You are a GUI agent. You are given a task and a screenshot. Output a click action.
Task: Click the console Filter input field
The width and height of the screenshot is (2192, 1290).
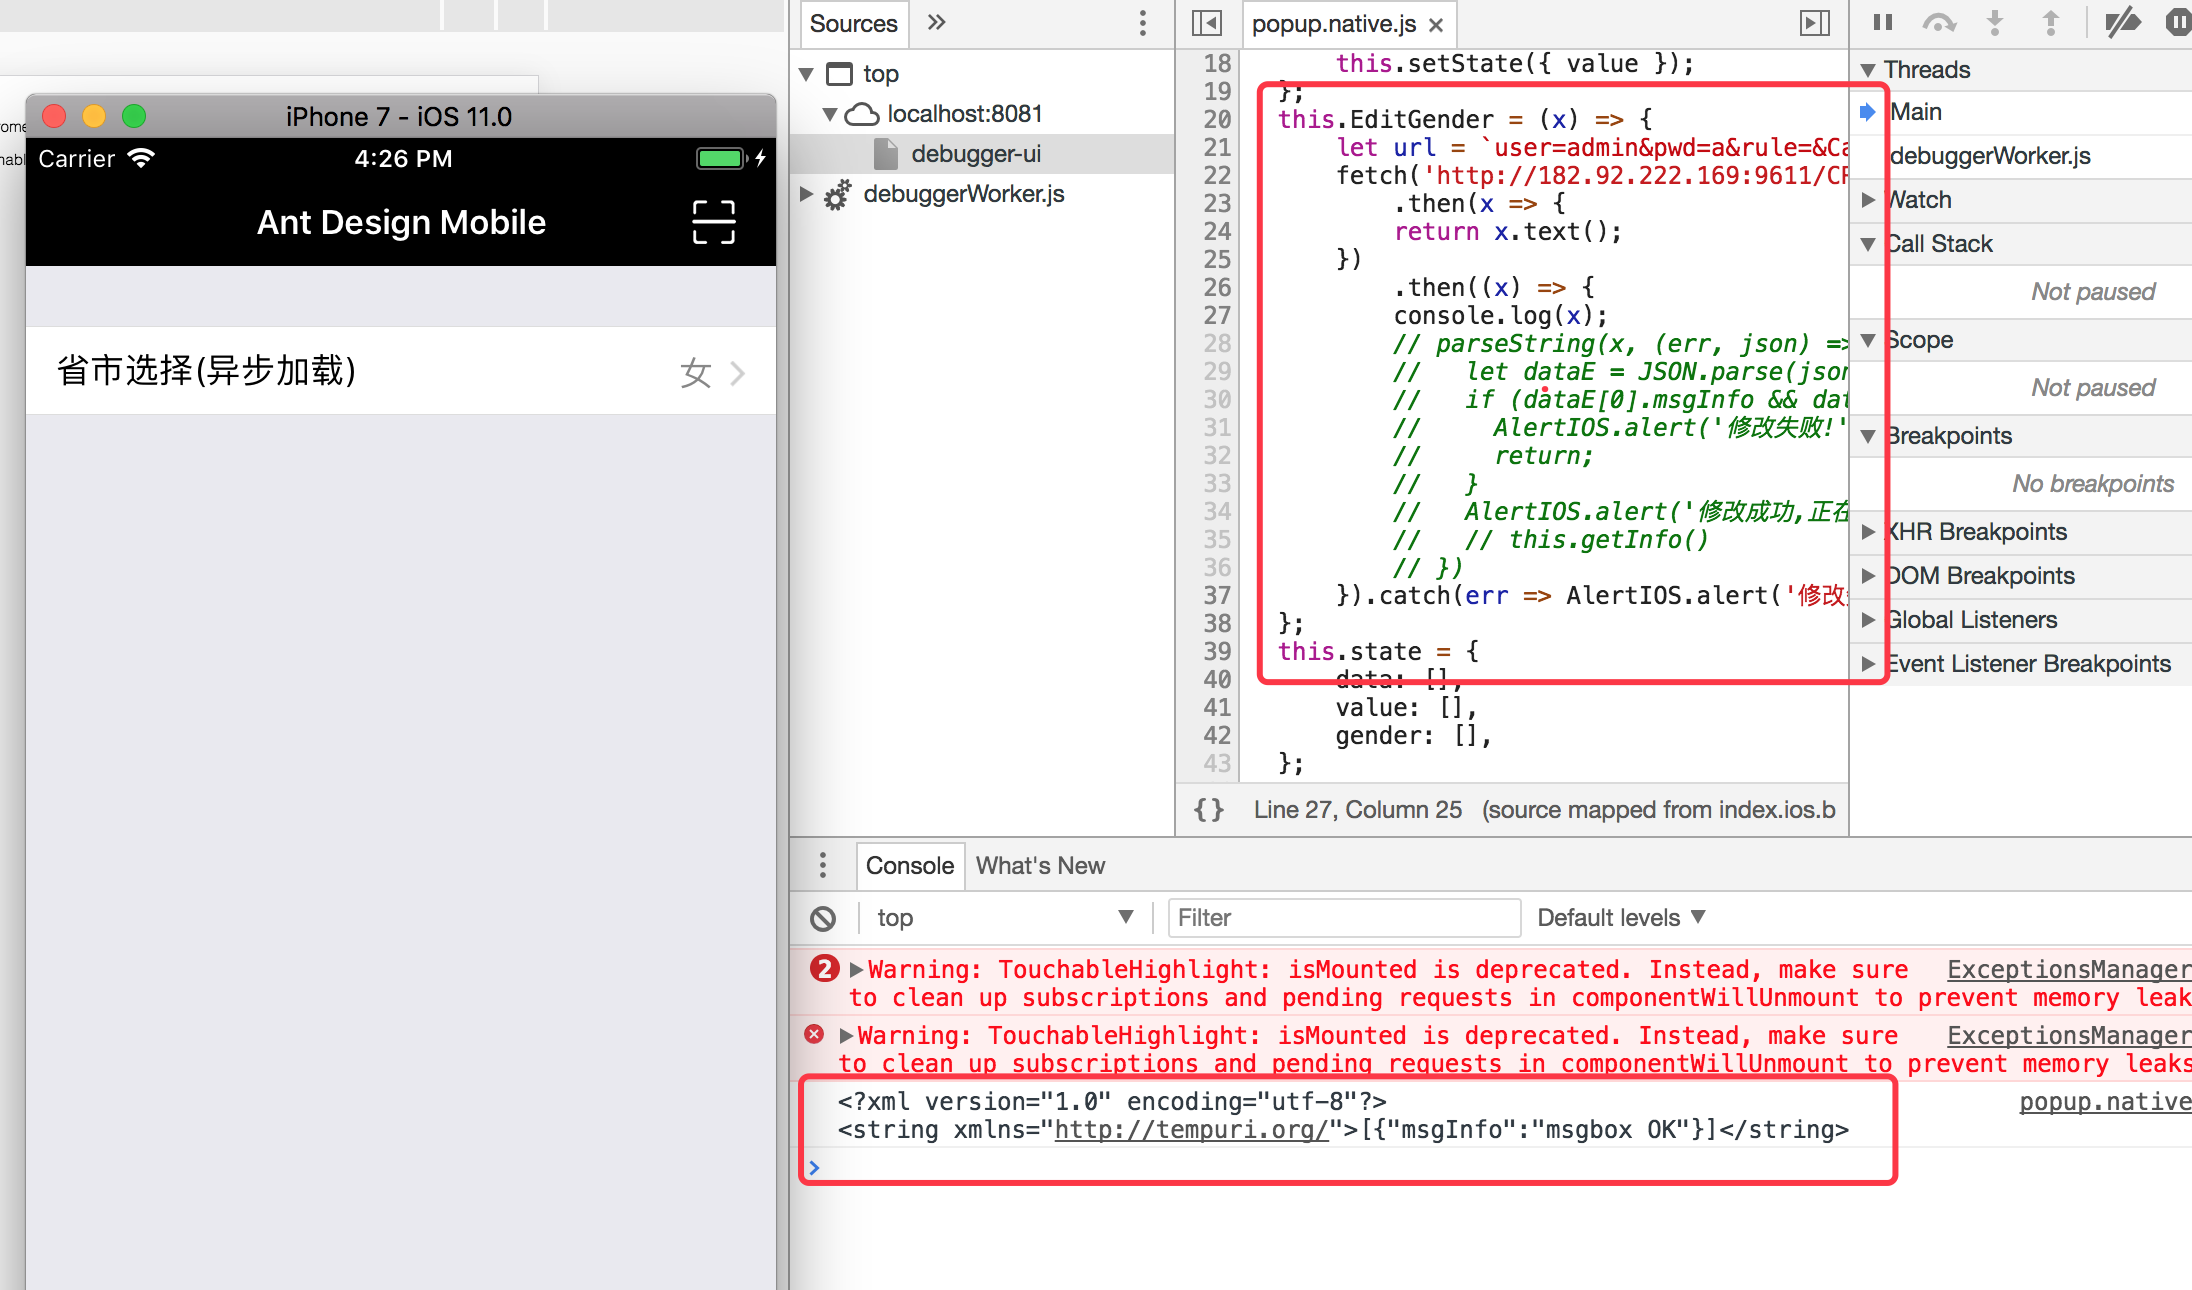(1343, 918)
